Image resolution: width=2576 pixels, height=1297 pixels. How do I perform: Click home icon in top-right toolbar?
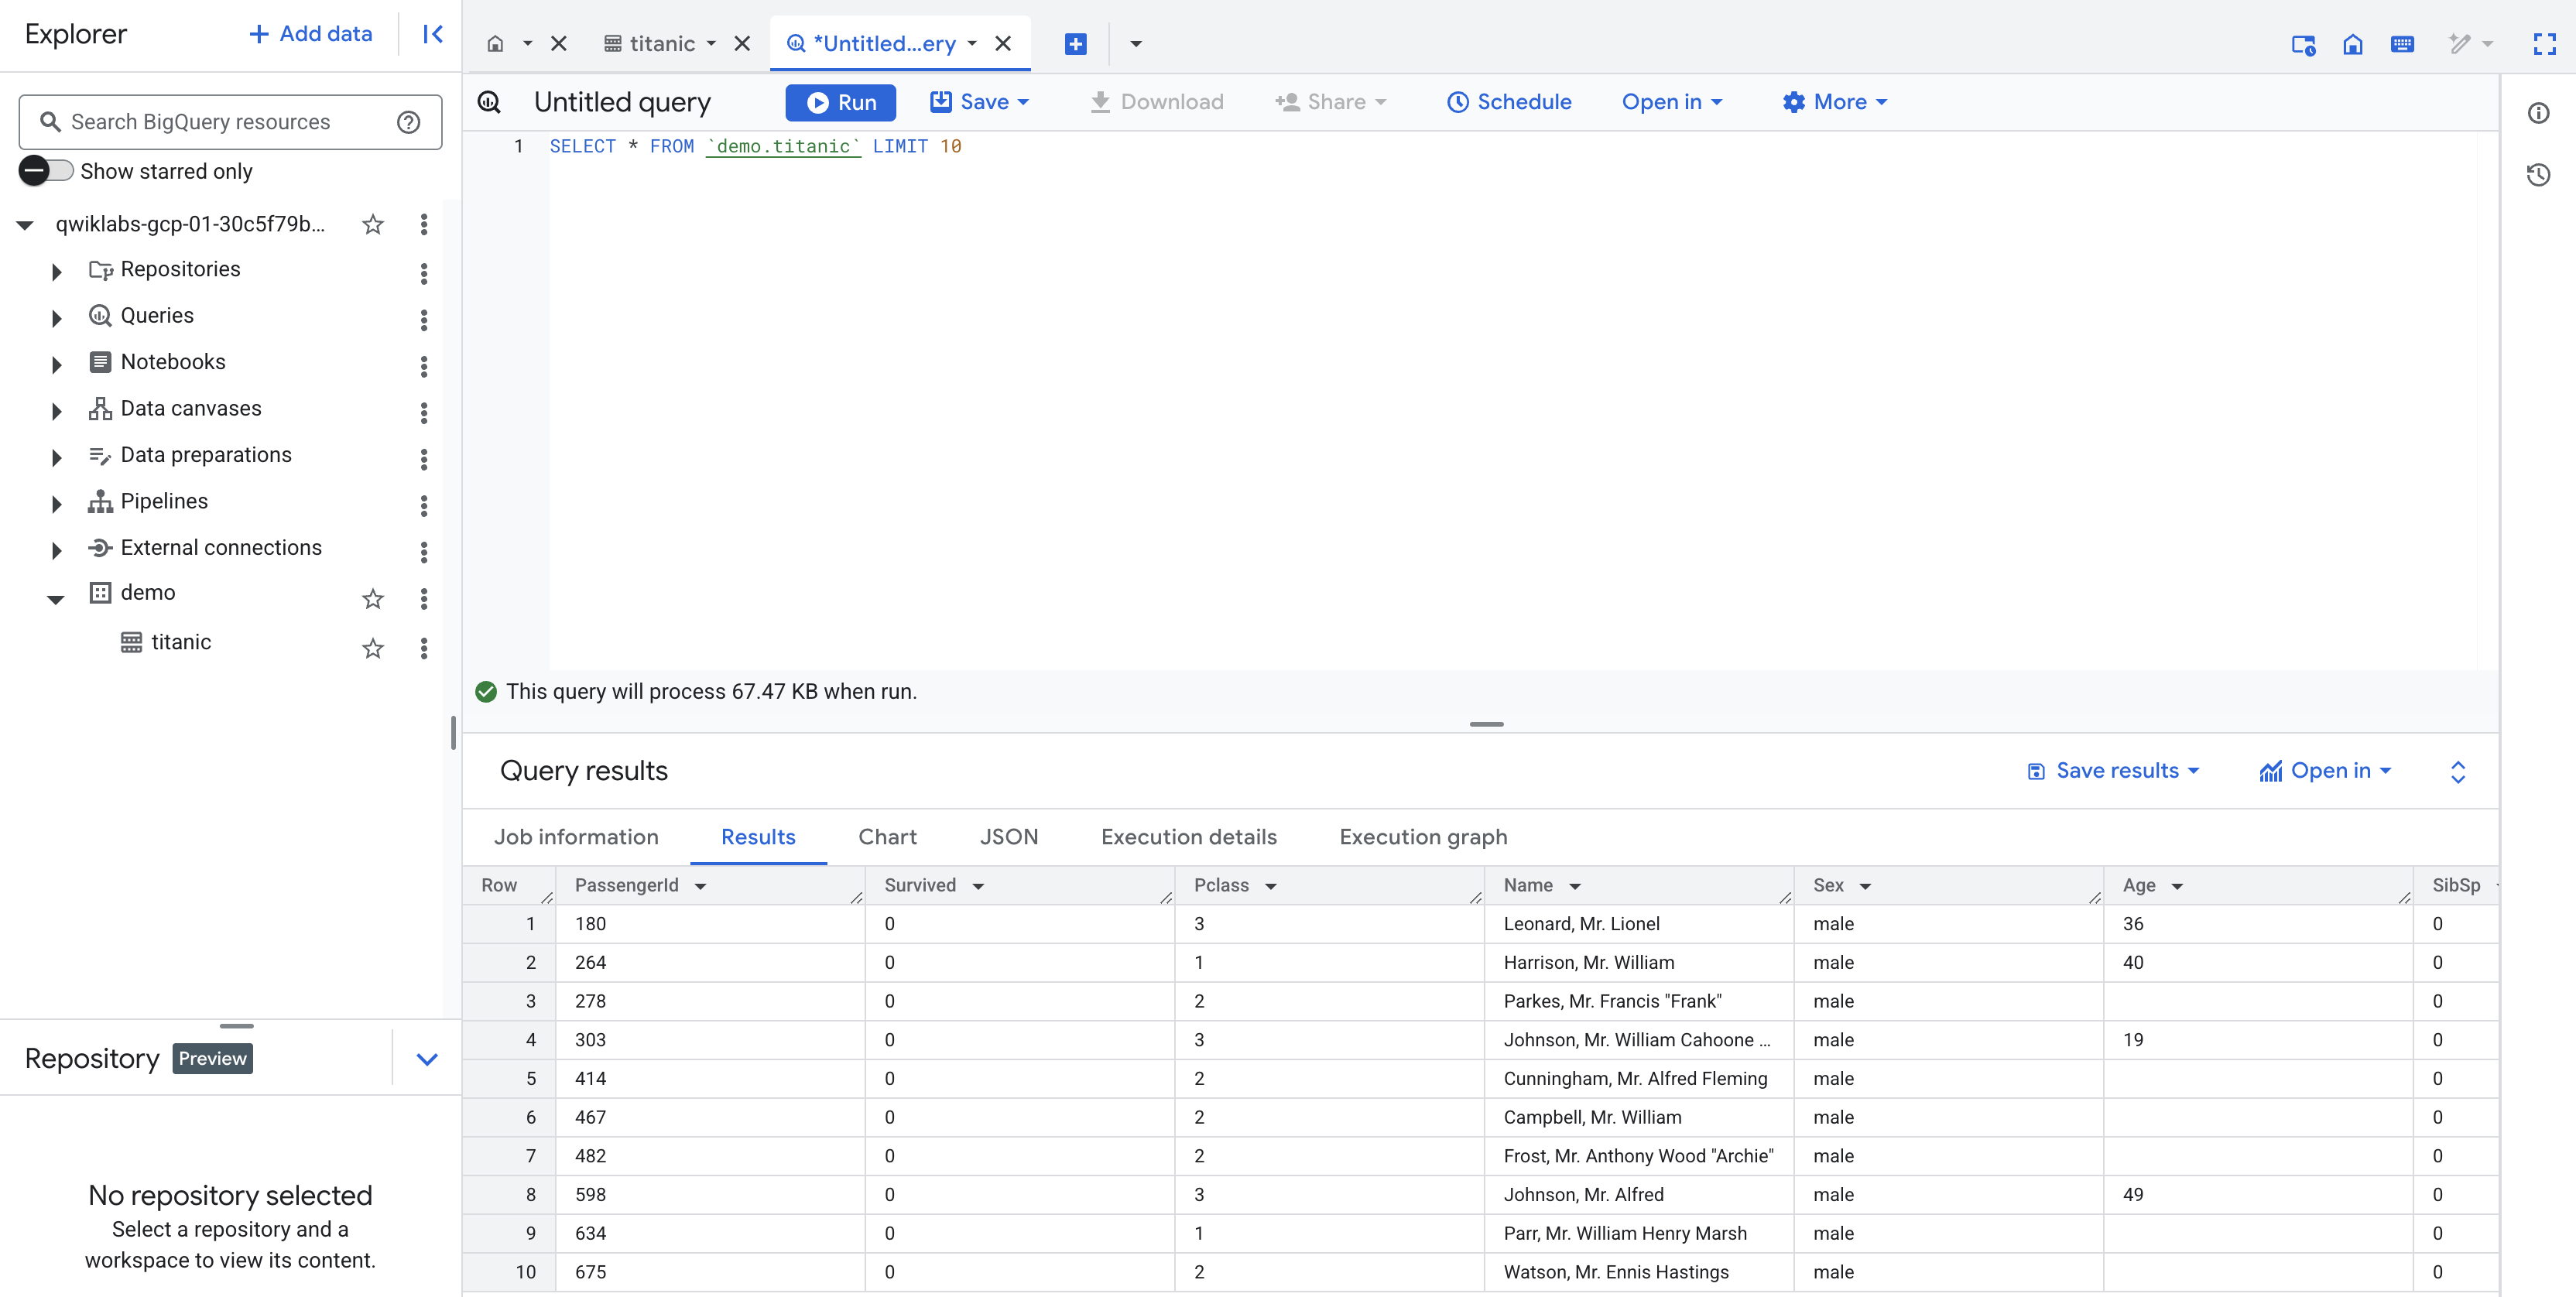[2353, 44]
